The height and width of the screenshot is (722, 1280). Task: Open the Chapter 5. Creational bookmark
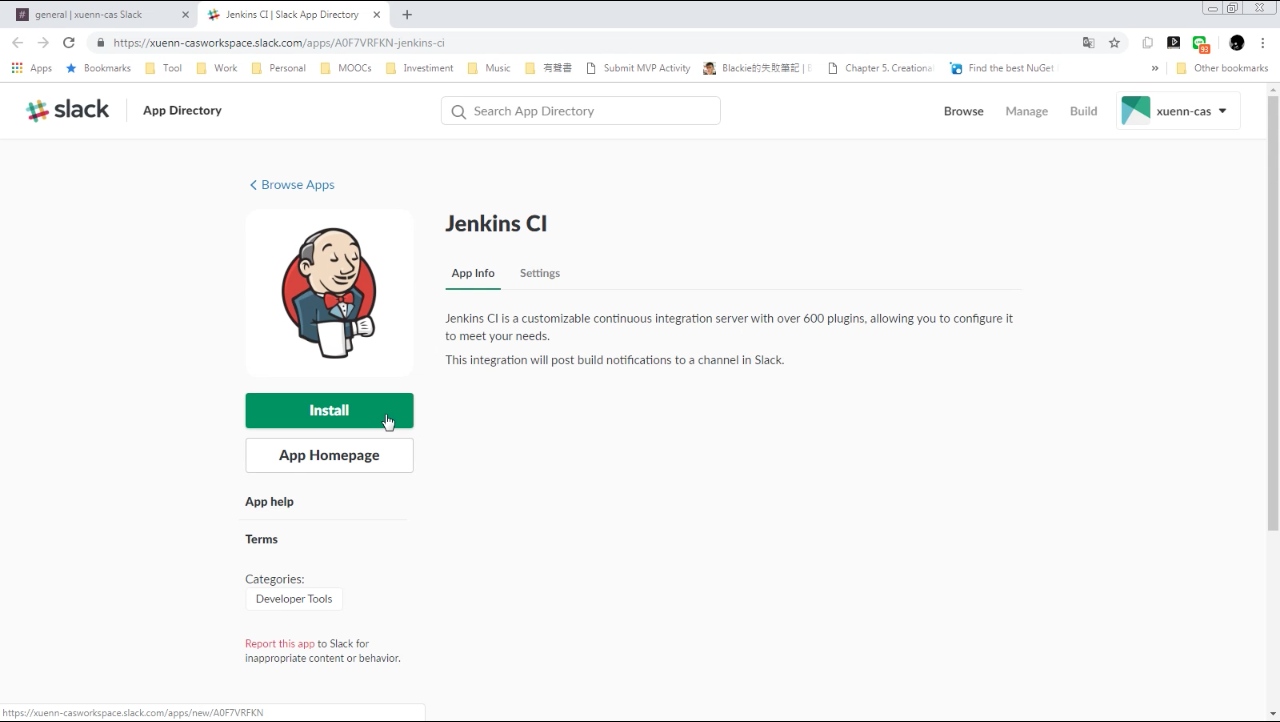point(881,68)
